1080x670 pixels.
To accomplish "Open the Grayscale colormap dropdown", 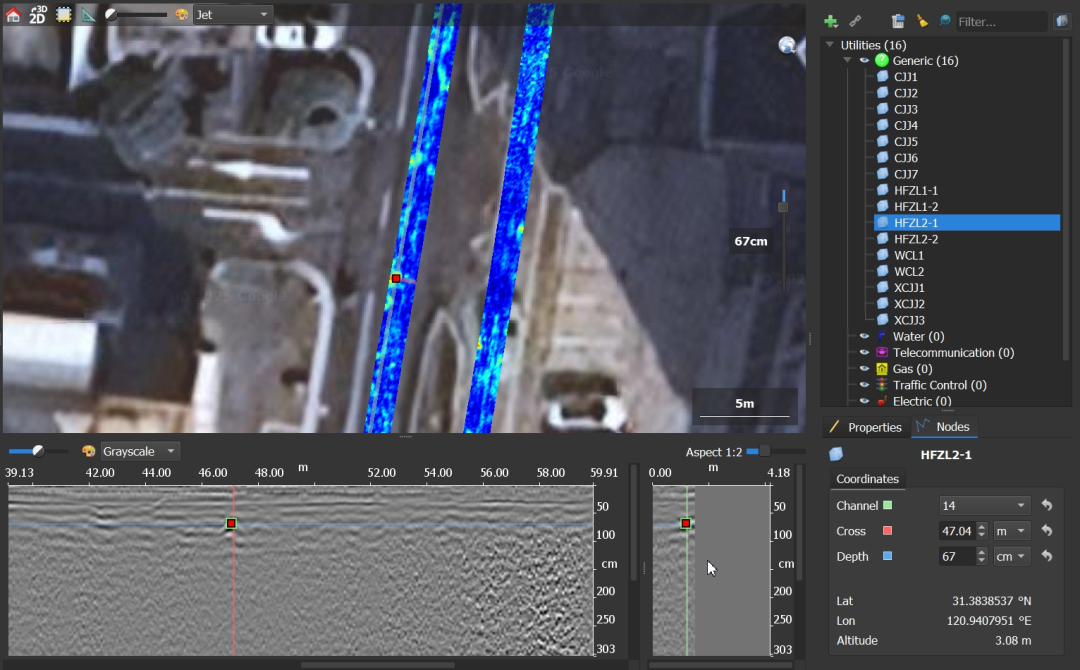I will (140, 452).
